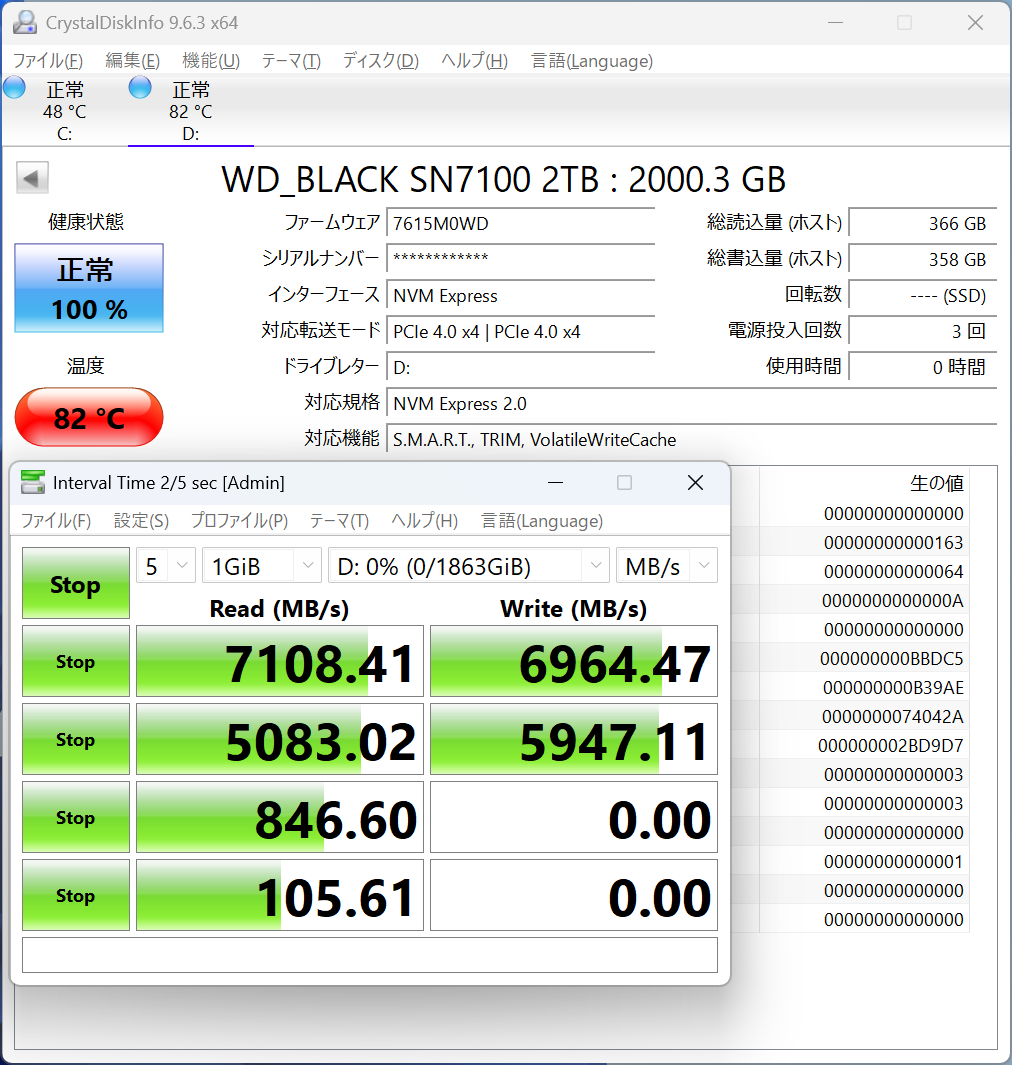Open テーマ(T) menu in CrystalDiskInfo
Viewport: 1012px width, 1065px height.
[x=291, y=61]
